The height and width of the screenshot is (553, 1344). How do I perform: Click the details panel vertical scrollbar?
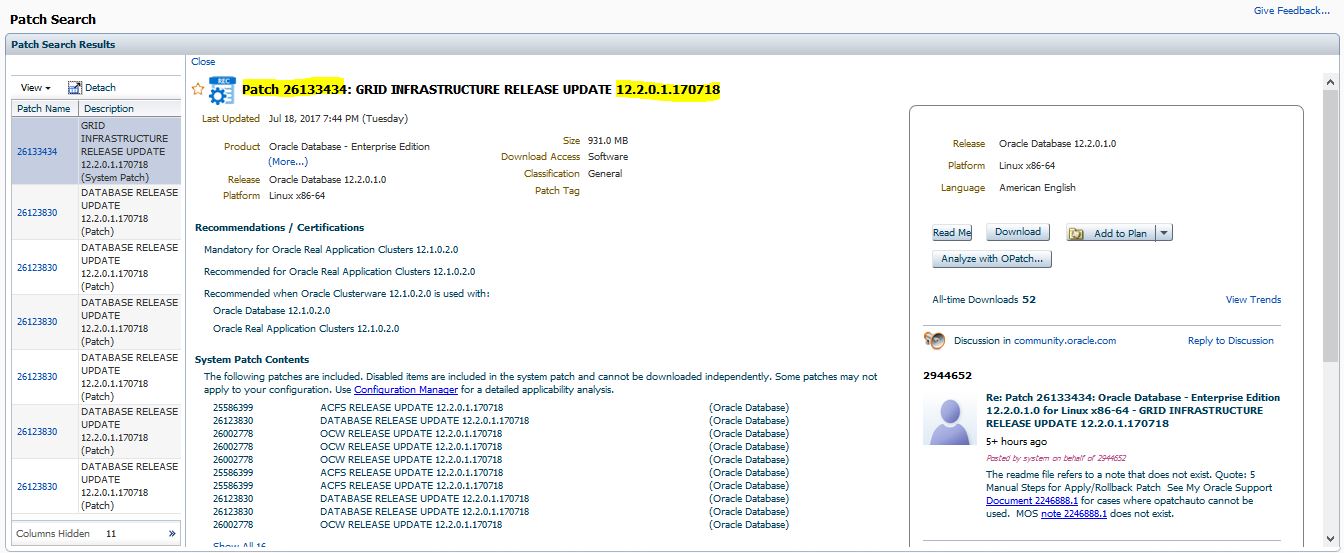1334,300
